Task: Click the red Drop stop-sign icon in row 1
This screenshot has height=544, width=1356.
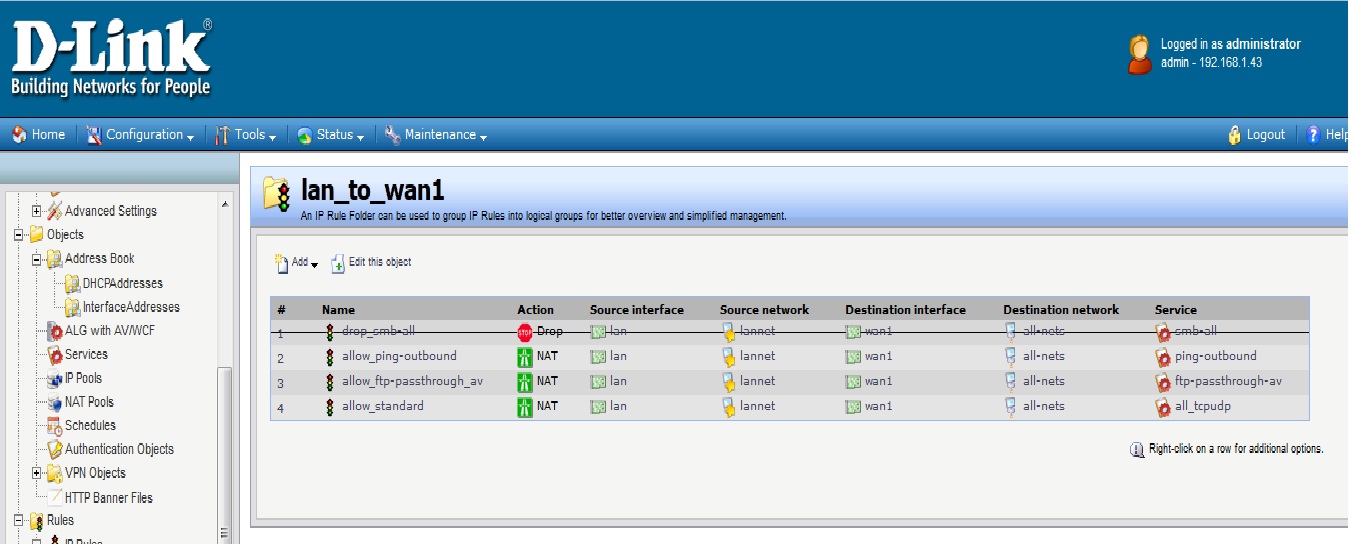Action: 525,332
